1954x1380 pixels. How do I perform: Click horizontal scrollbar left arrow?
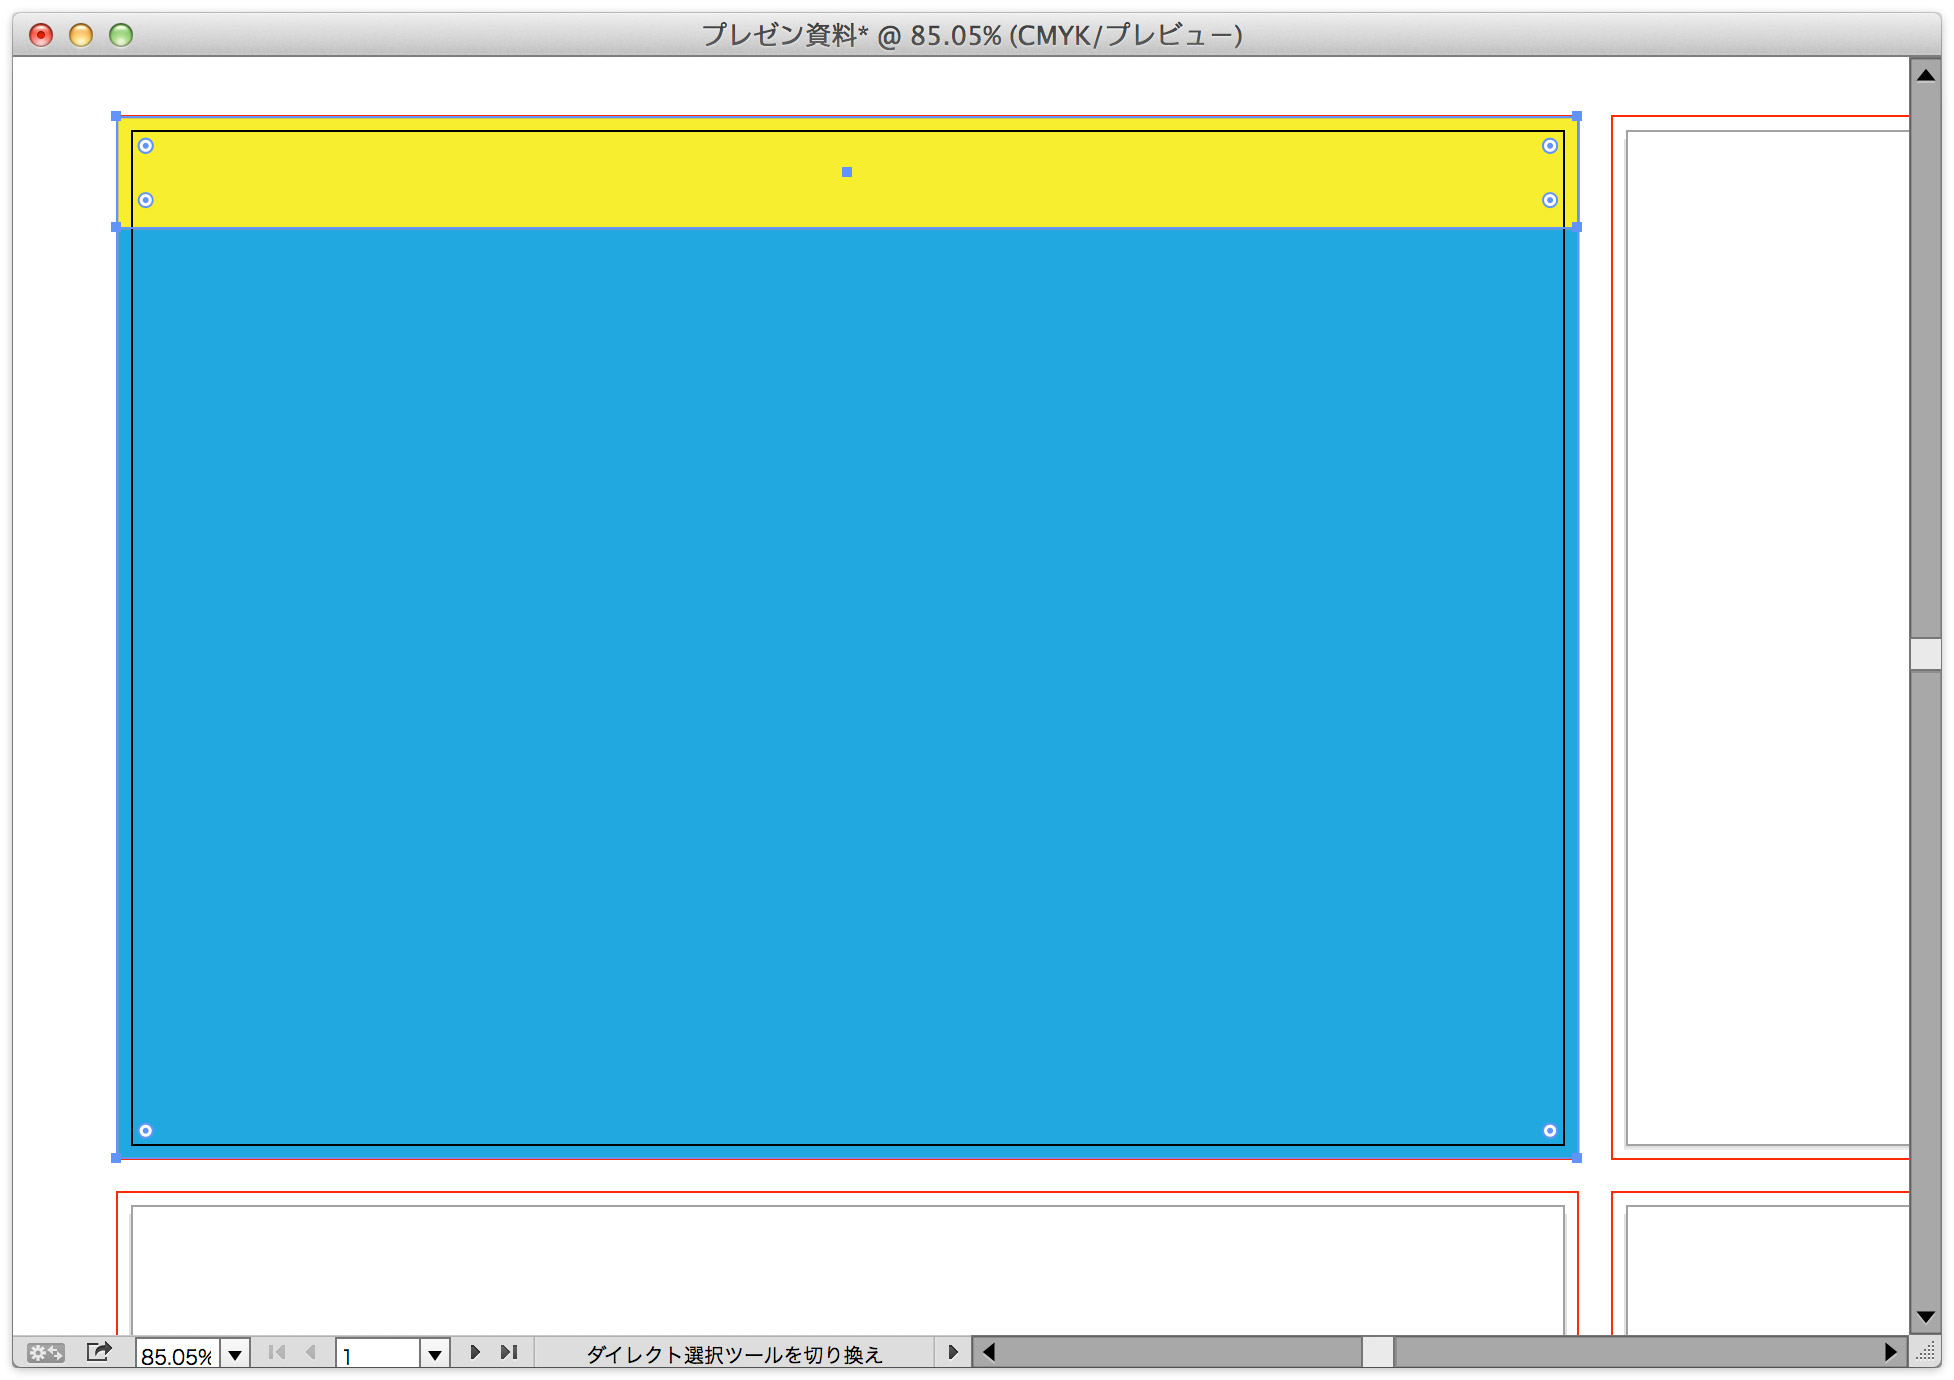coord(989,1353)
